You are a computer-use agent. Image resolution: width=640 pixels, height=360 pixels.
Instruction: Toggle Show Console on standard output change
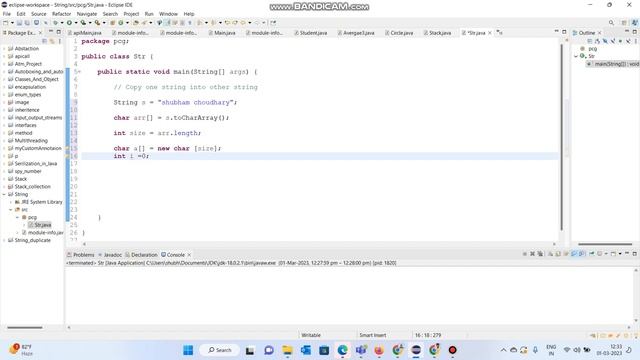pyautogui.click(x=574, y=254)
